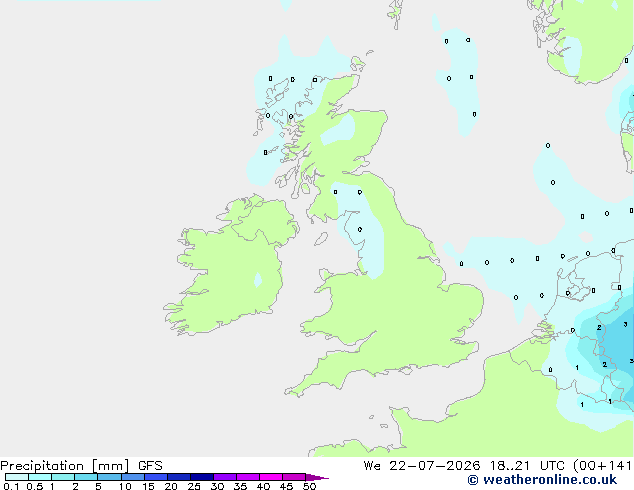Pick the 10–15 mm legend color swatch
Viewport: 634px width, 490px height.
click(x=133, y=477)
